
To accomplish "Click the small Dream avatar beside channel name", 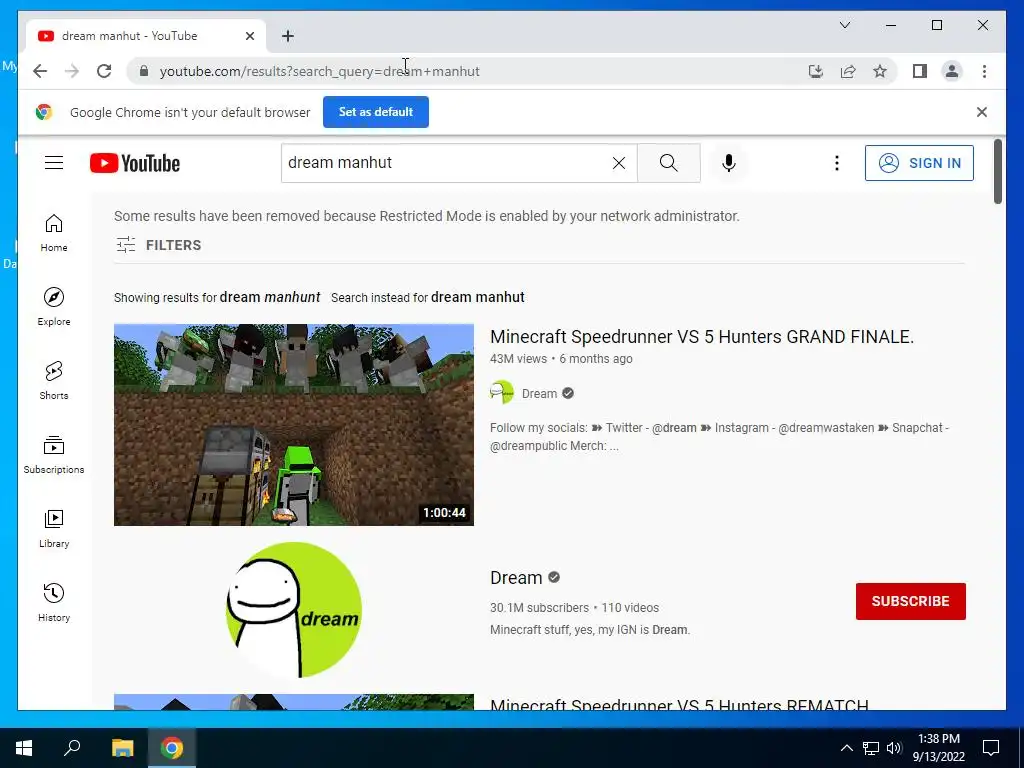I will (x=502, y=392).
